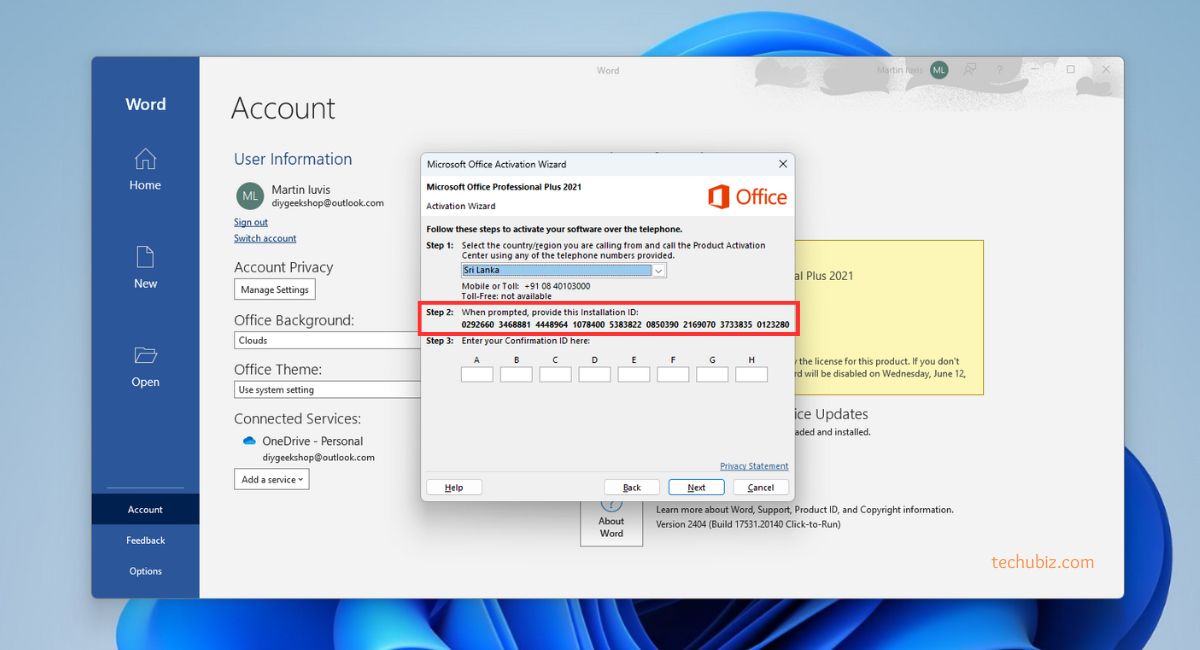Click the Manage Settings button
The width and height of the screenshot is (1200, 650).
275,290
